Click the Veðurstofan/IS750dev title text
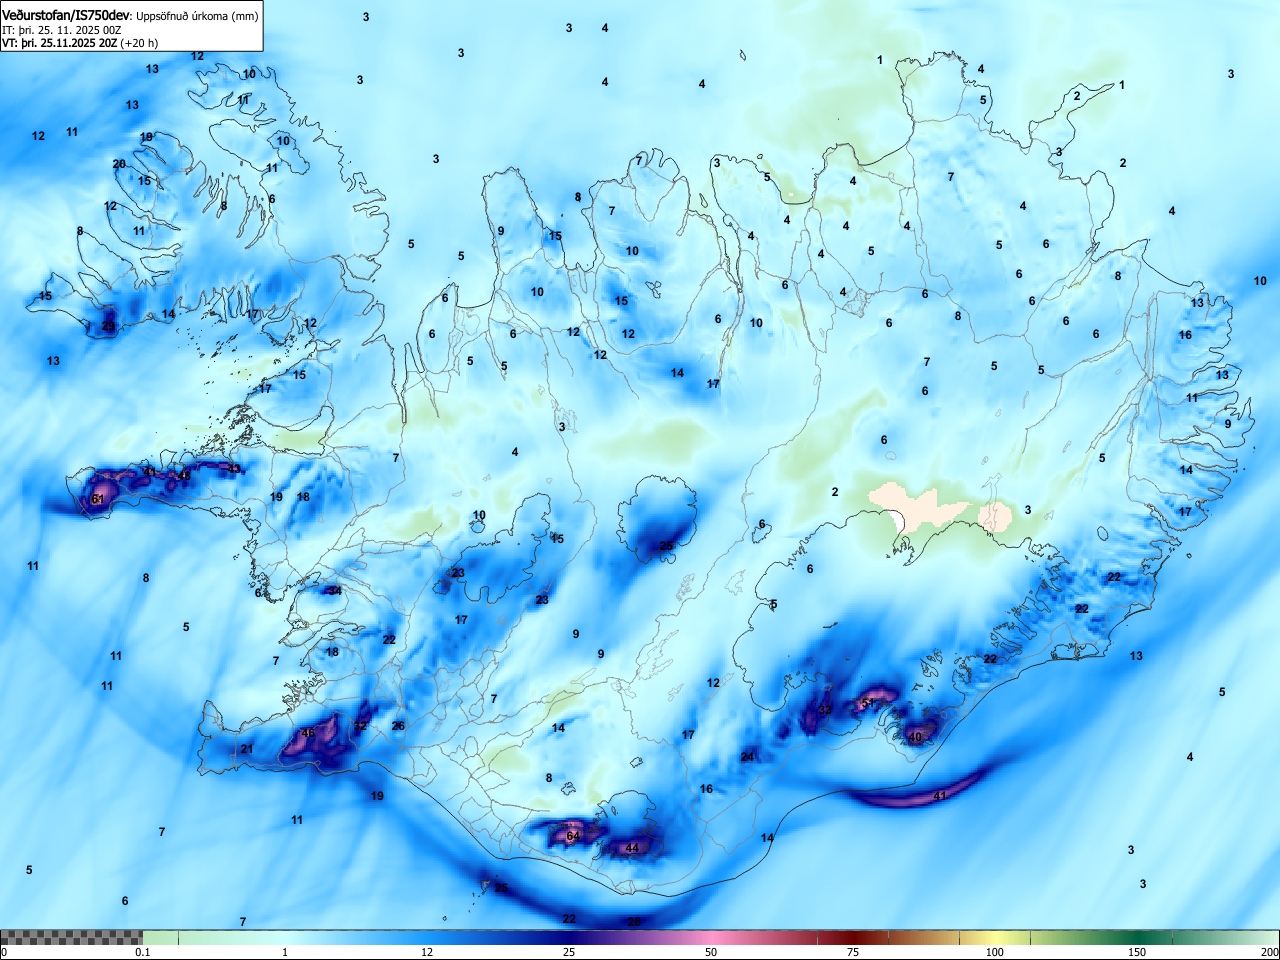This screenshot has width=1280, height=960. (65, 15)
